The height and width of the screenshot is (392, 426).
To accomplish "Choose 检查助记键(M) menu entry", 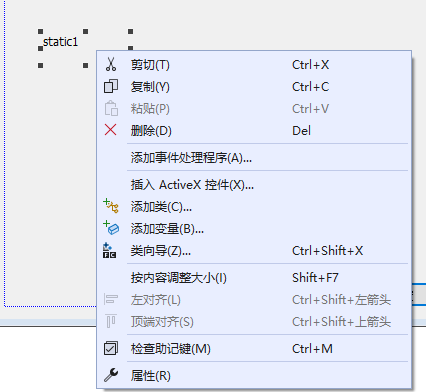I will coord(254,349).
